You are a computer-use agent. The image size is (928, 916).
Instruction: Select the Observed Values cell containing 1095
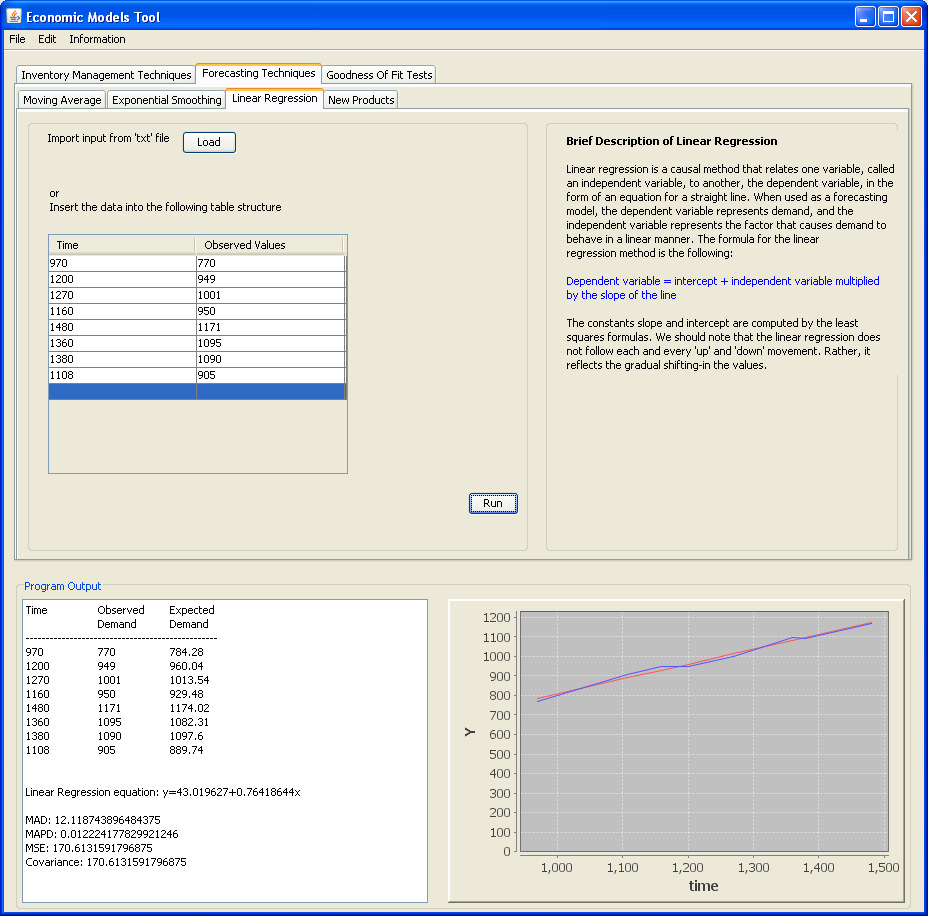270,343
